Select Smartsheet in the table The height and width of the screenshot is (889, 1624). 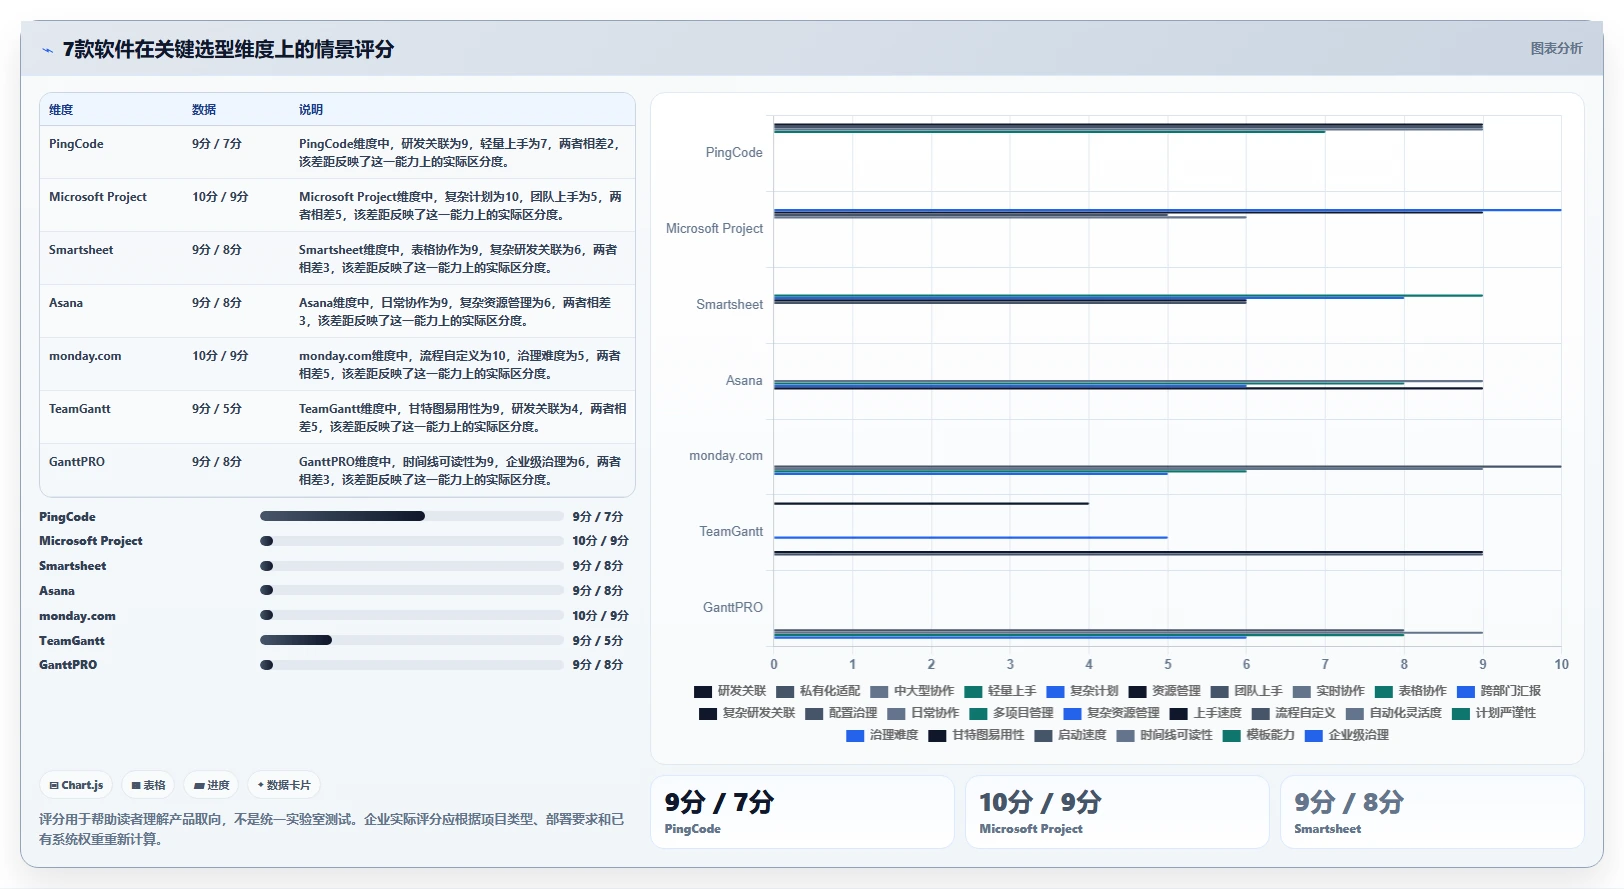[x=81, y=250]
